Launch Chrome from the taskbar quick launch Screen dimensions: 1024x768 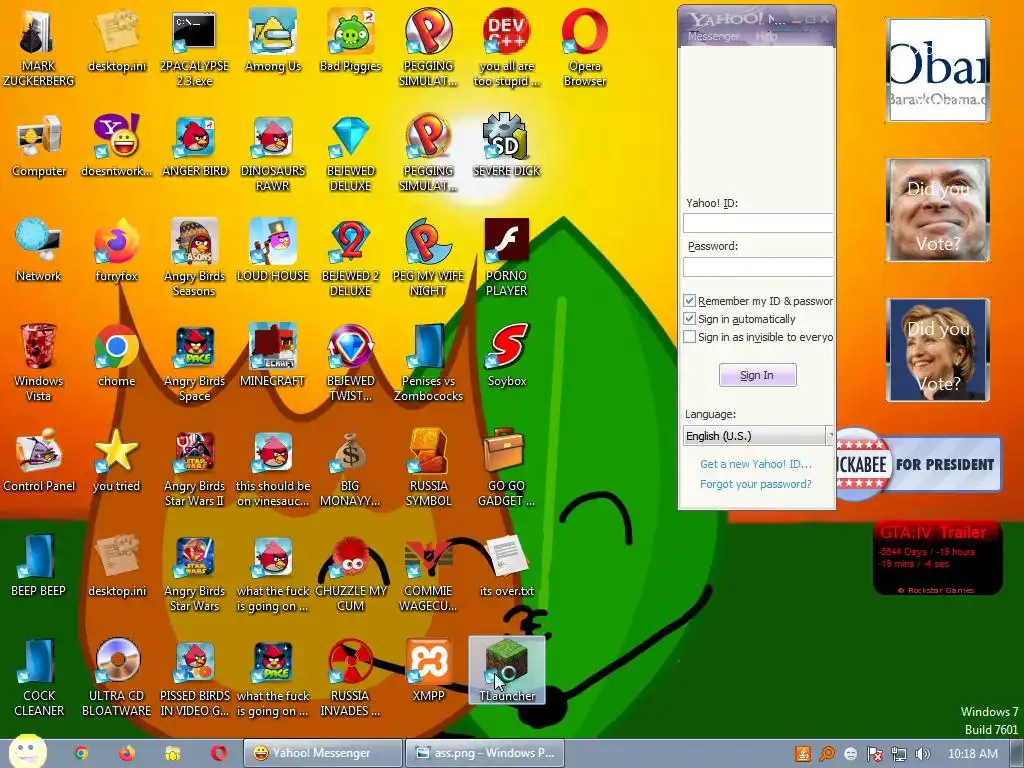point(81,753)
